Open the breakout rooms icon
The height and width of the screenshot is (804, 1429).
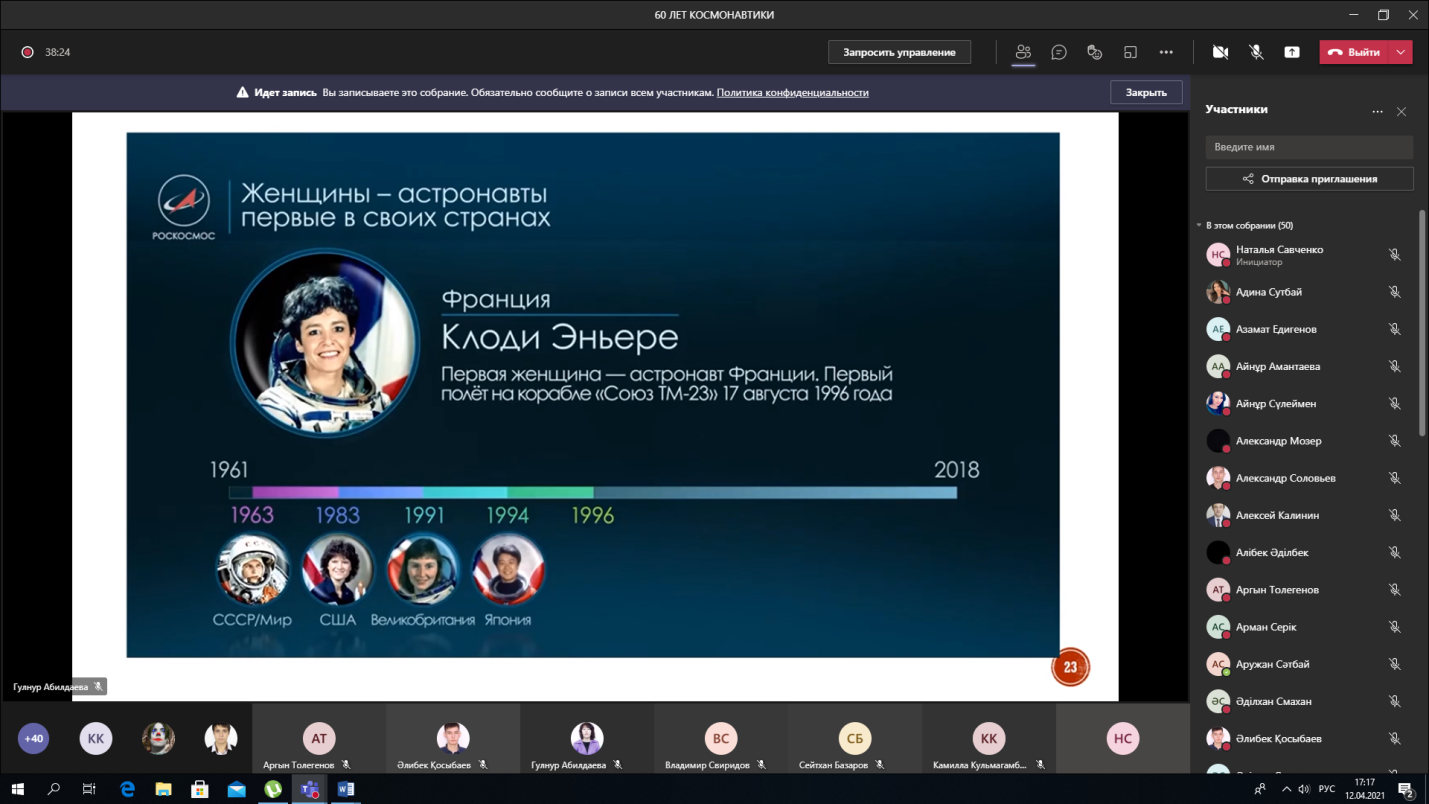tap(1130, 52)
